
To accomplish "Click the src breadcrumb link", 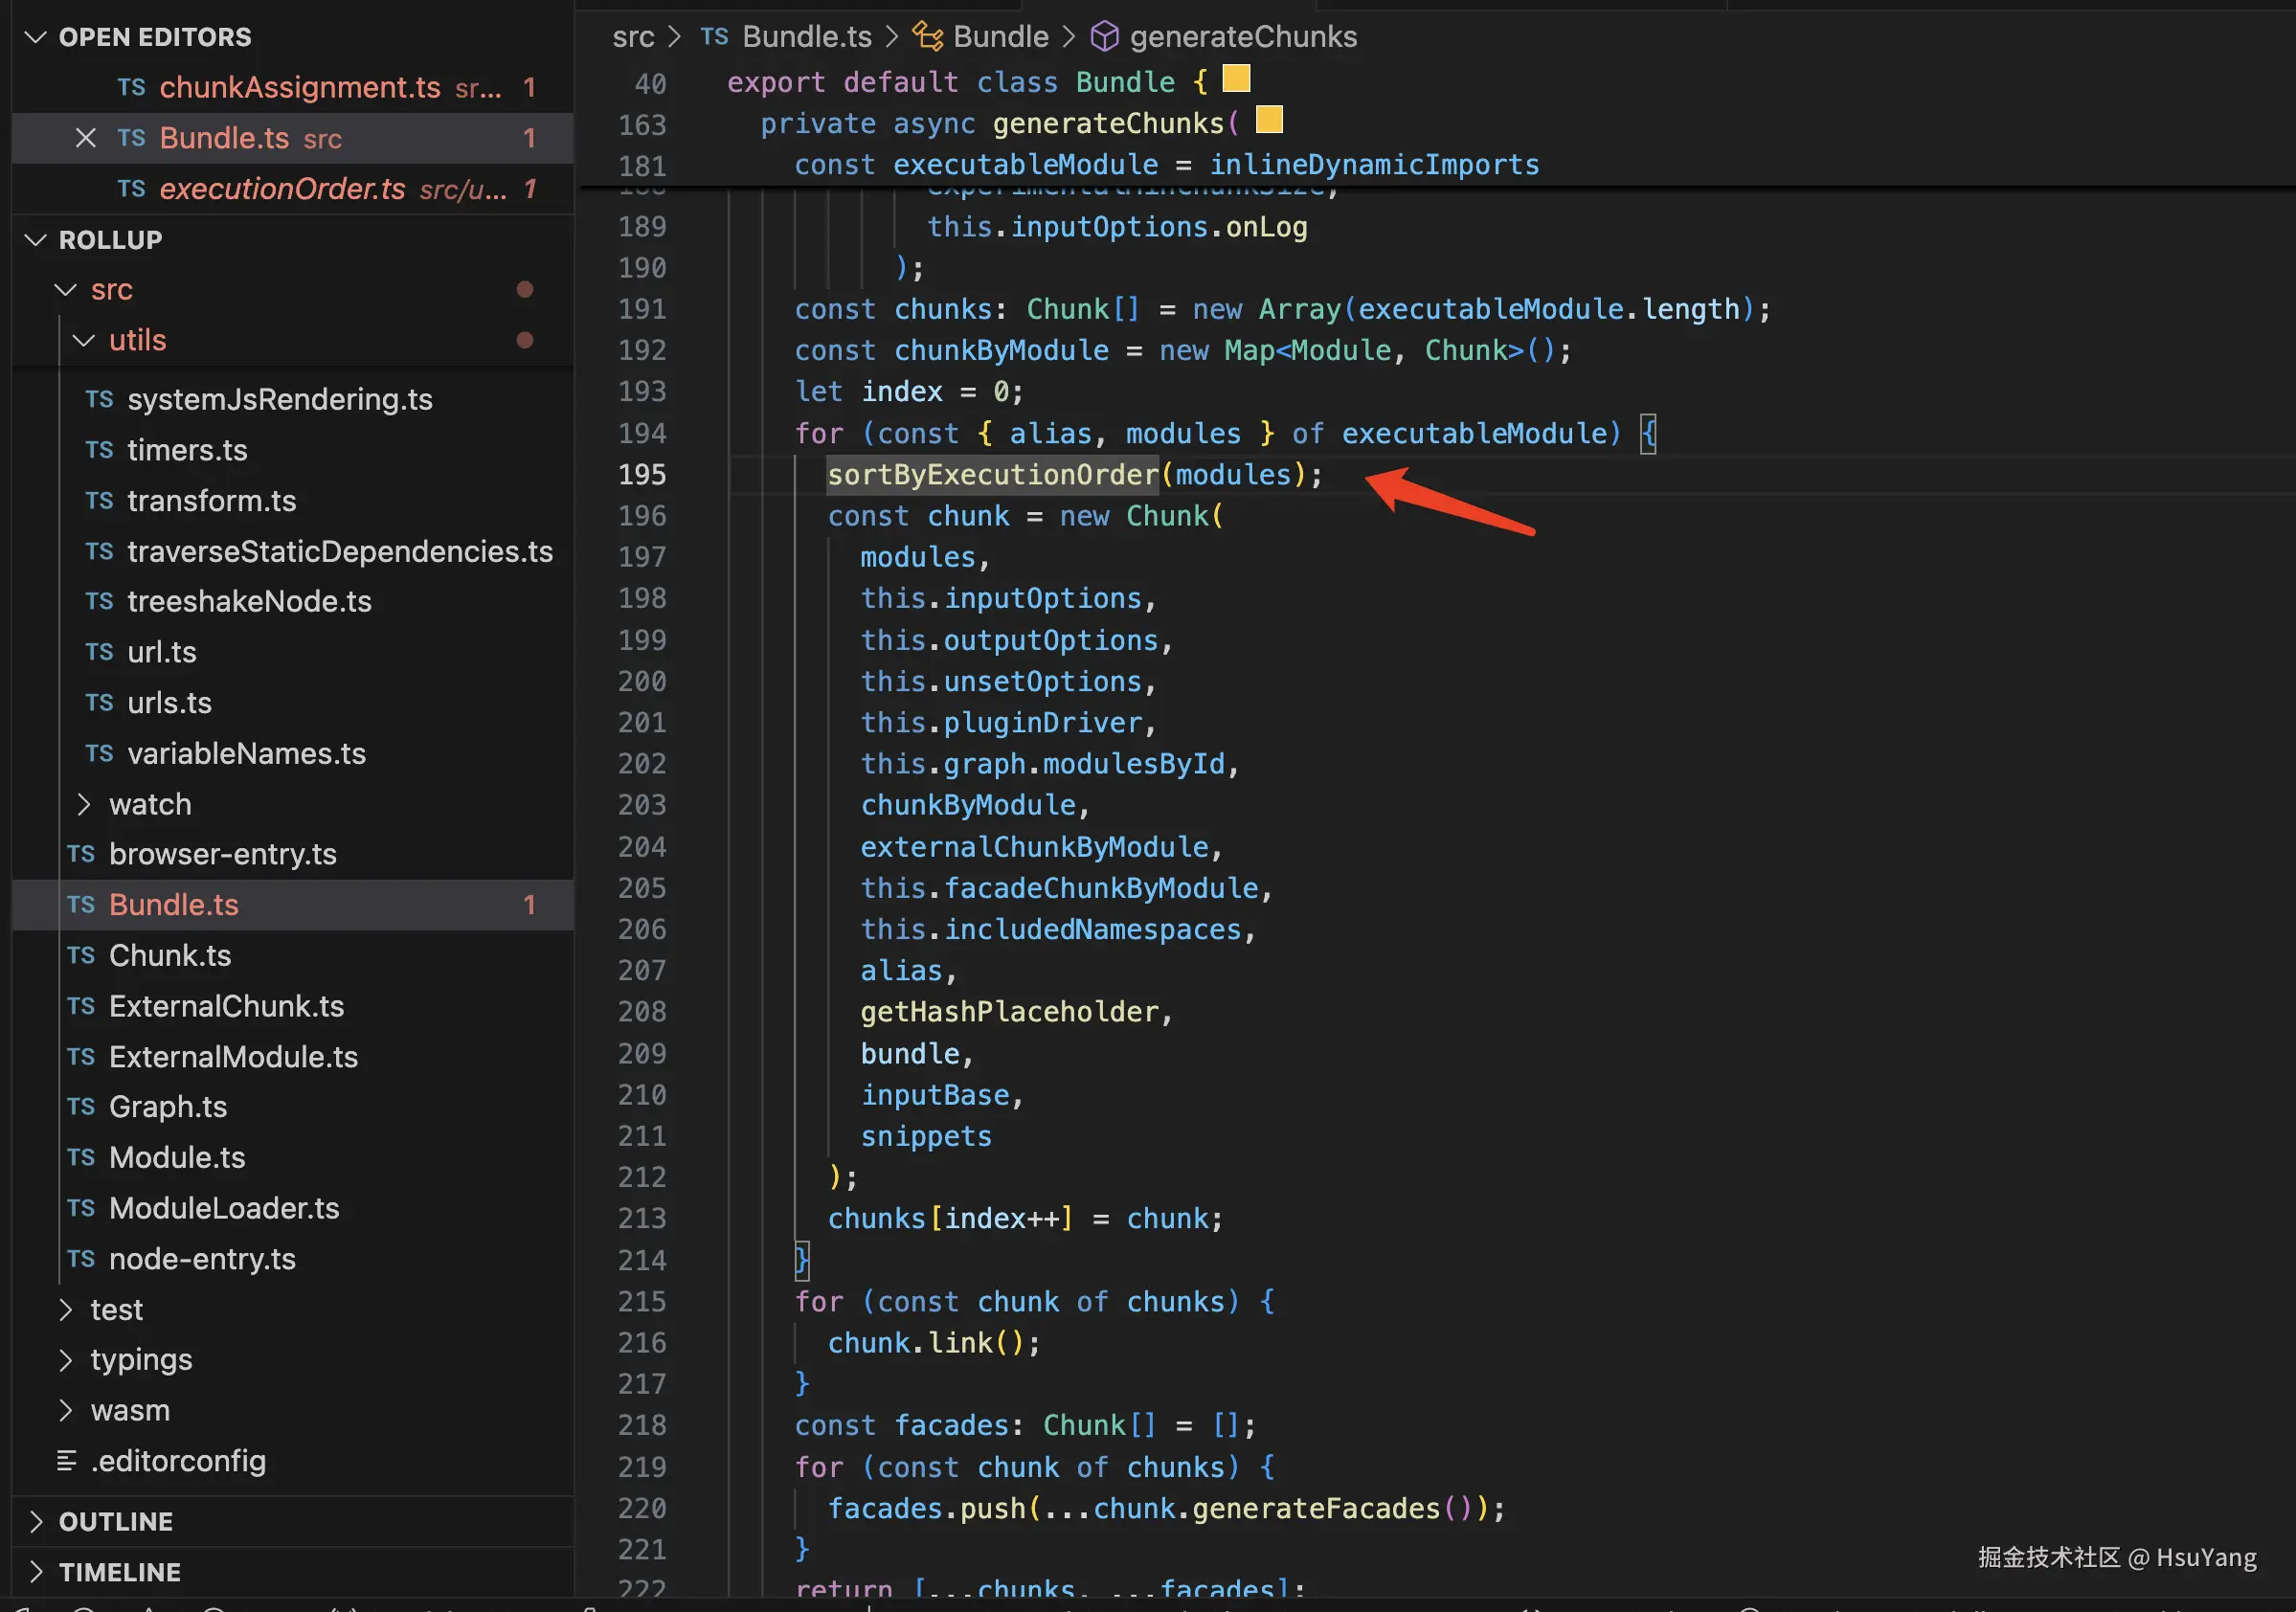I will (x=633, y=37).
